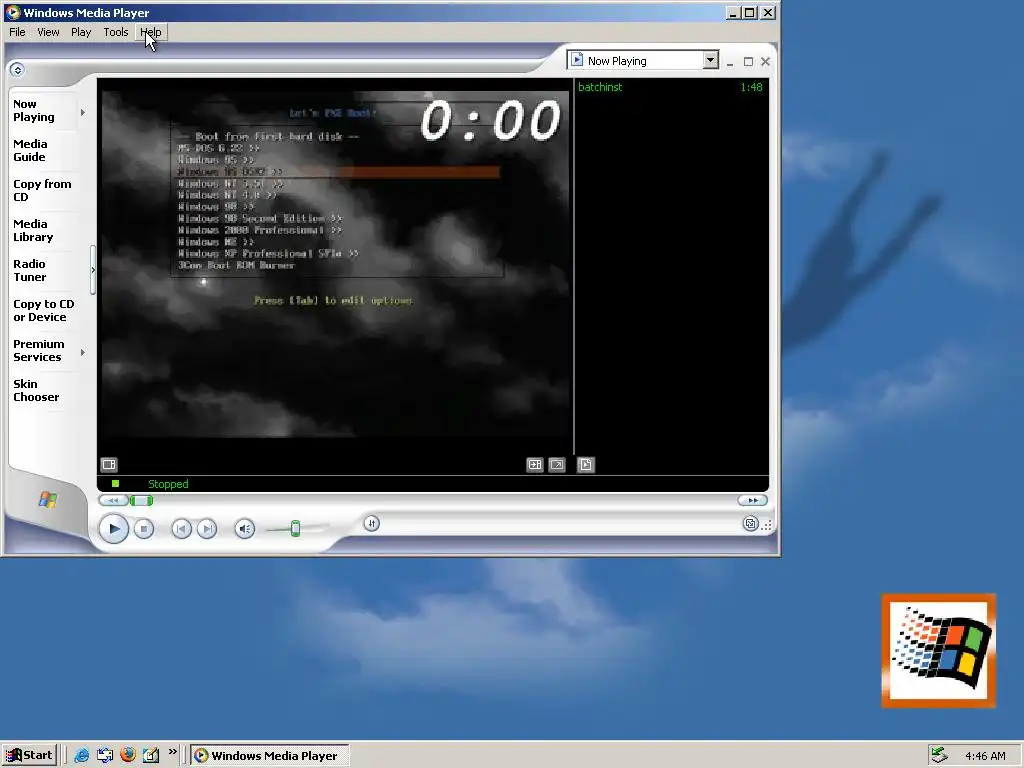Go to Copy from CD
Viewport: 1024px width, 768px height.
coord(42,190)
